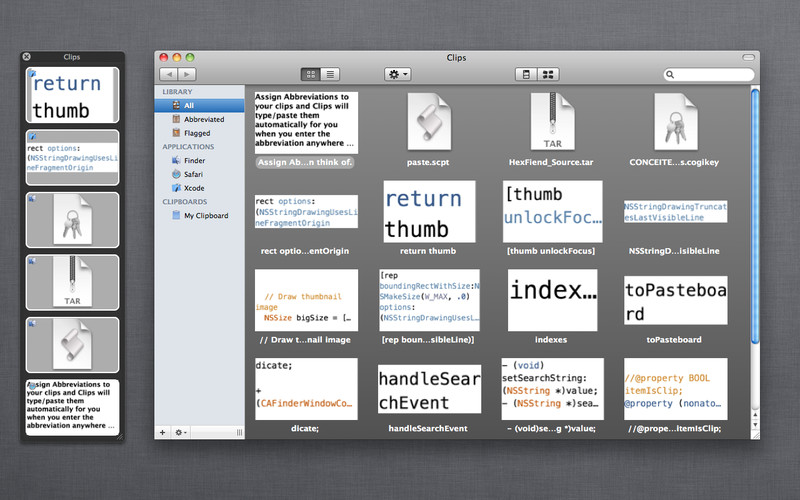Image resolution: width=800 pixels, height=500 pixels.
Task: Click the Safari compass icon in sidebar
Action: [x=176, y=174]
